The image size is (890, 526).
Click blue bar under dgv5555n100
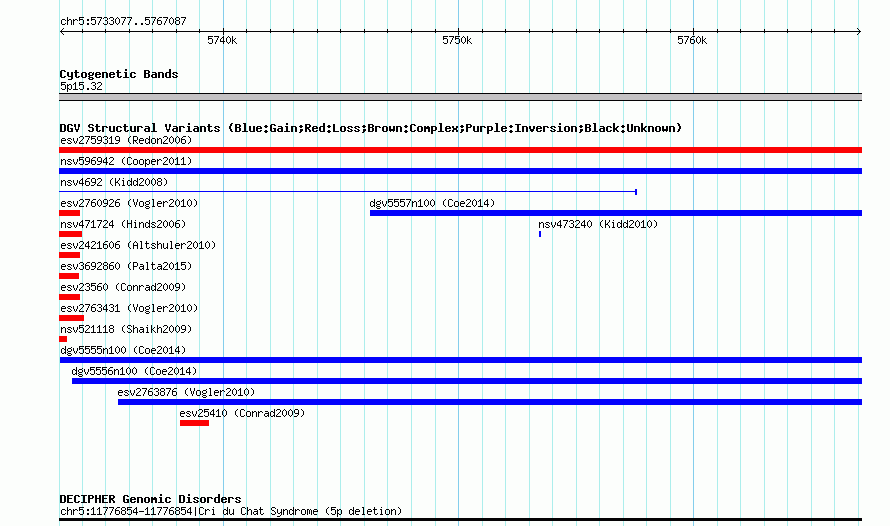[x=460, y=360]
